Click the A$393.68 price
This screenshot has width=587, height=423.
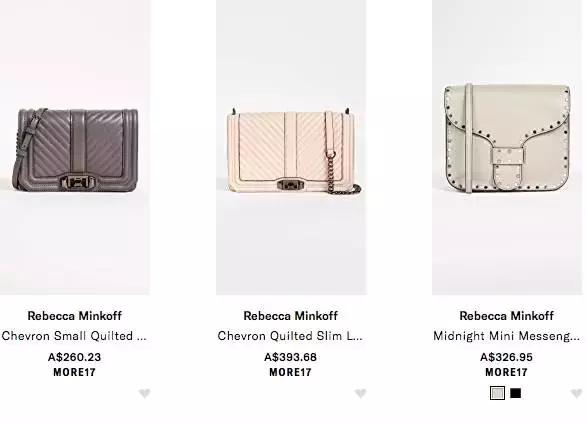tap(291, 357)
